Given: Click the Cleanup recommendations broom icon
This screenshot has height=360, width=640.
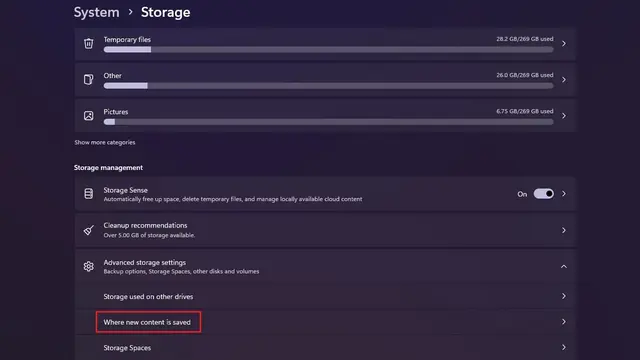Looking at the screenshot, I should (88, 230).
